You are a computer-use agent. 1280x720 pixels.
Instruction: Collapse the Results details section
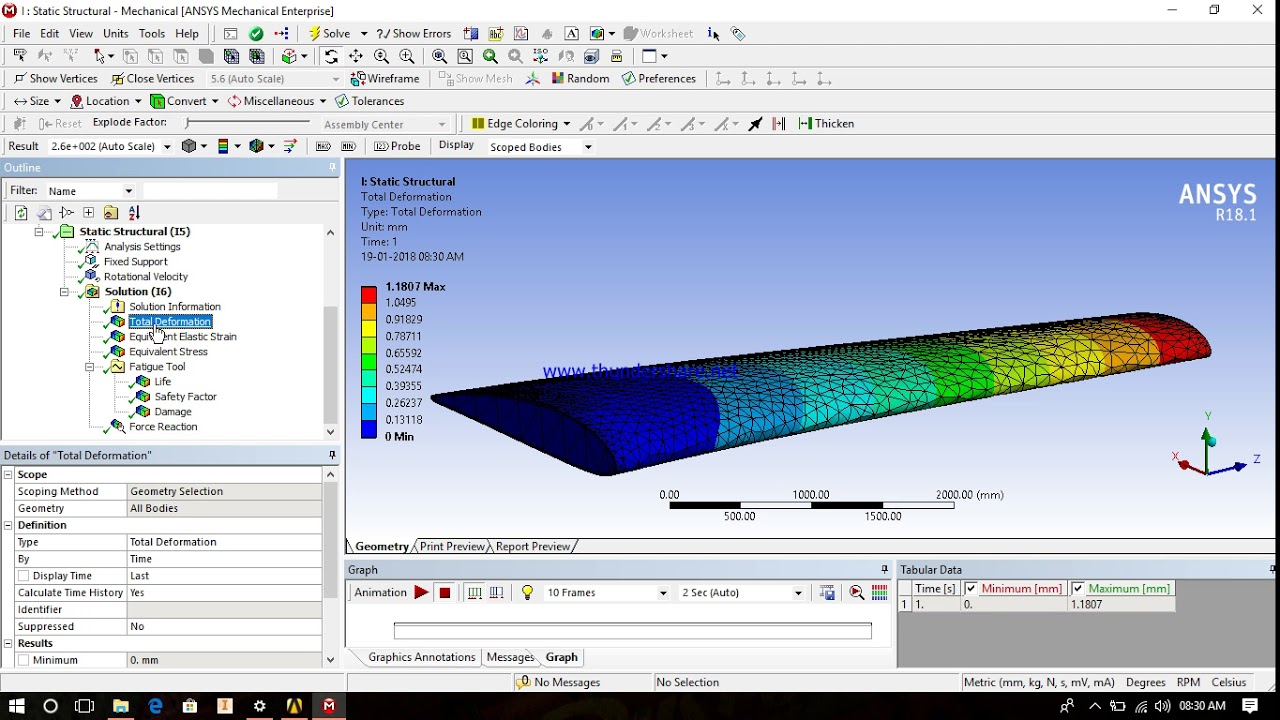tap(8, 643)
